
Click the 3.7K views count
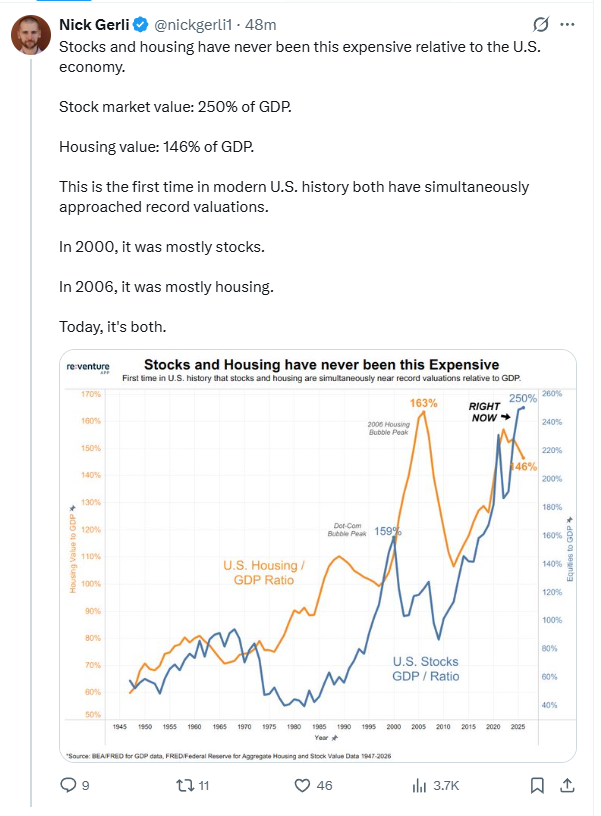tap(446, 785)
